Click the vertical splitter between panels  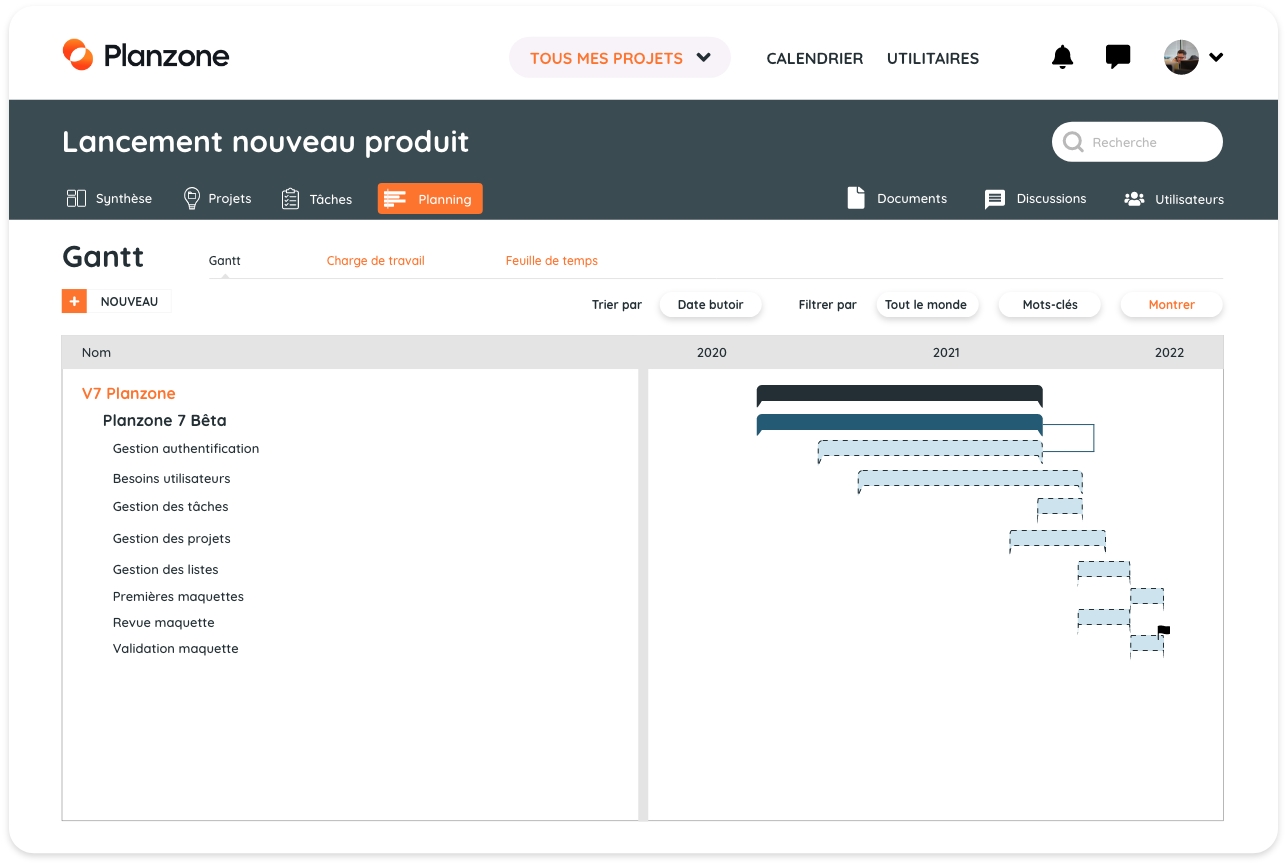(x=643, y=595)
